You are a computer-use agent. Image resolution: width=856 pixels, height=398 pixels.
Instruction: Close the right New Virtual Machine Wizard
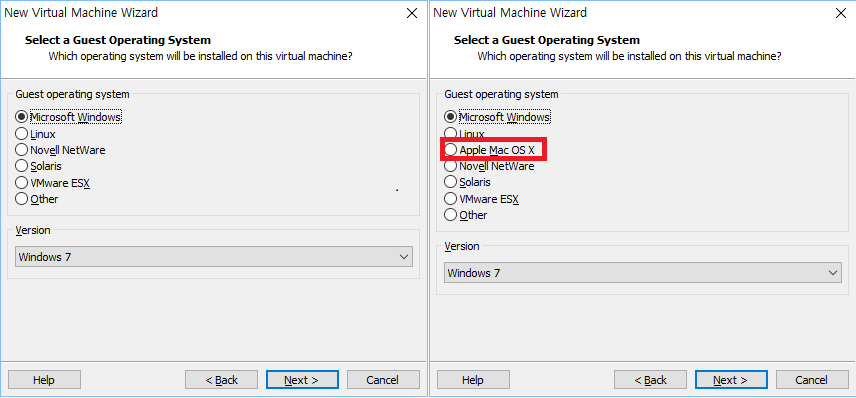841,13
